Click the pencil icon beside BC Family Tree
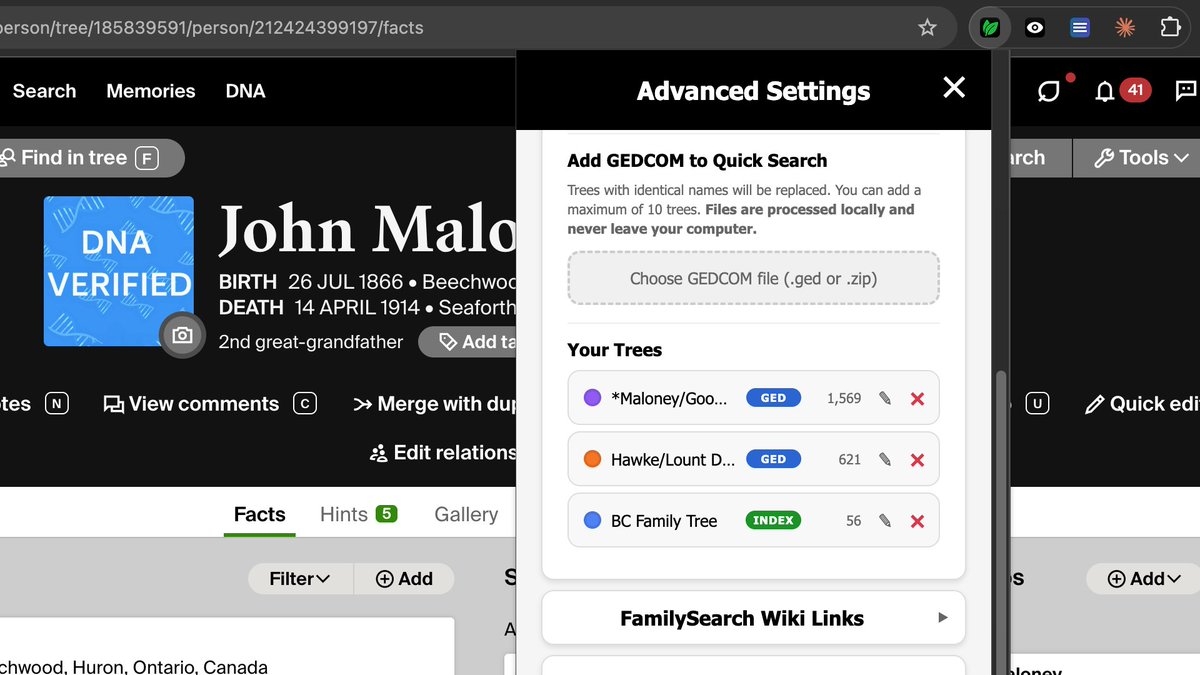Viewport: 1200px width, 675px height. click(x=884, y=520)
